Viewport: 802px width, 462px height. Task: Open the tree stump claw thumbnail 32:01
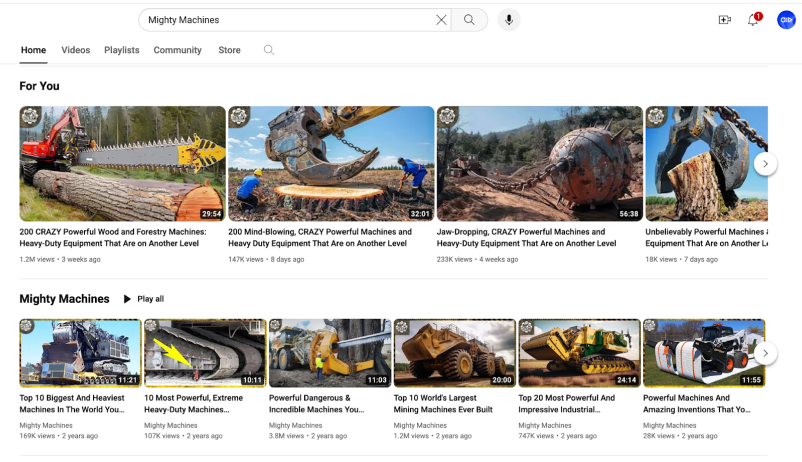pos(331,164)
